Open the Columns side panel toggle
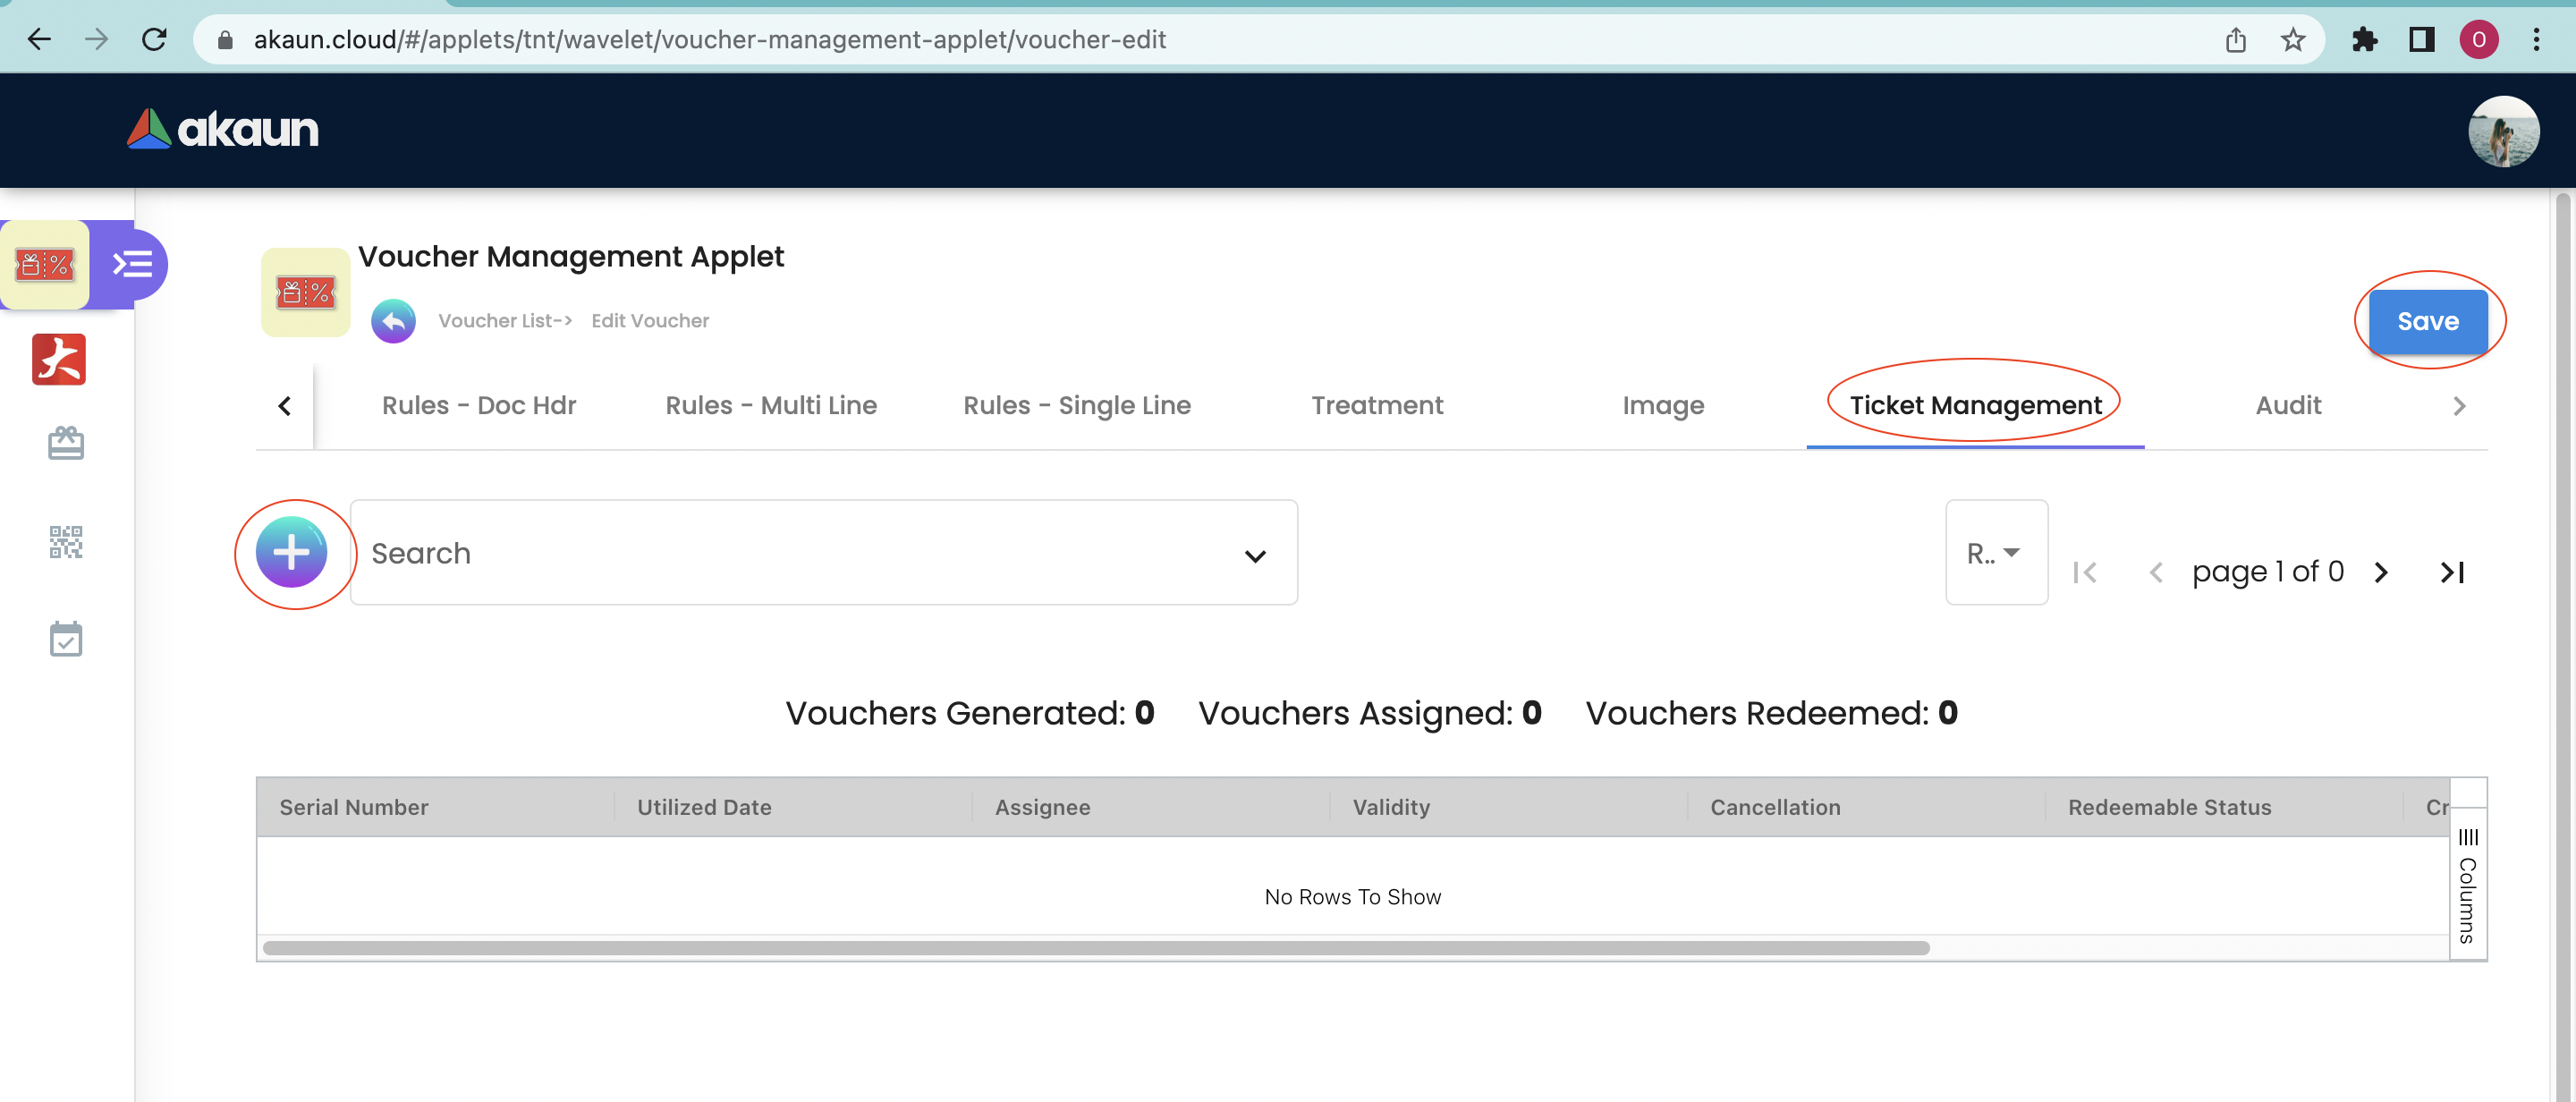2576x1102 pixels. tap(2467, 885)
